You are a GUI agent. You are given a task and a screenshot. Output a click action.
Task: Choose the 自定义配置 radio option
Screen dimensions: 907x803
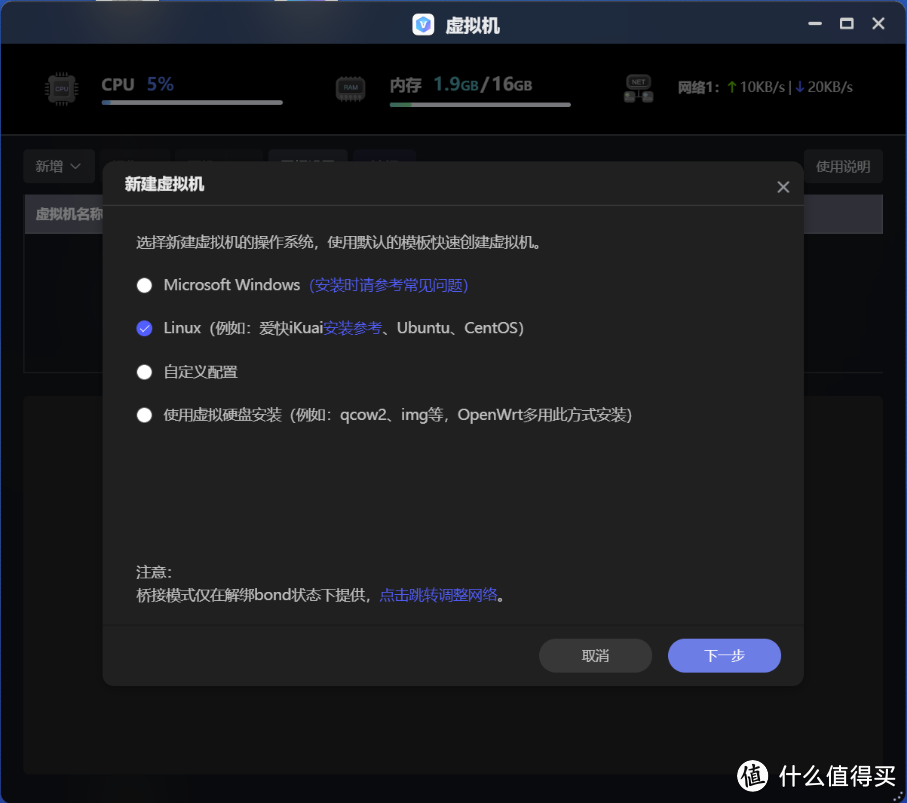[x=144, y=372]
